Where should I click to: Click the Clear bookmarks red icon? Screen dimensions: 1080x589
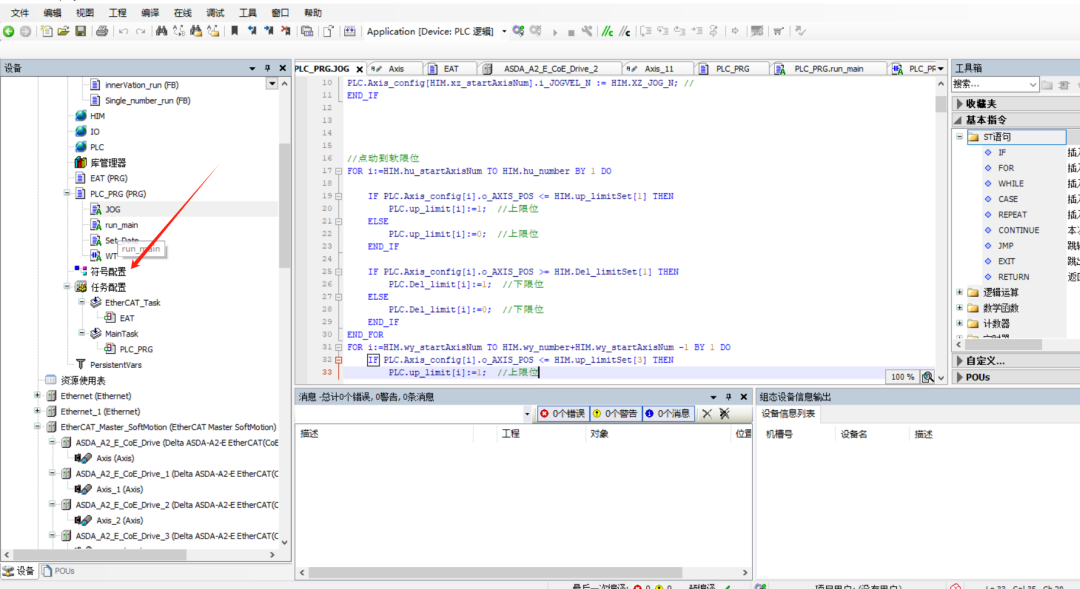(x=285, y=31)
